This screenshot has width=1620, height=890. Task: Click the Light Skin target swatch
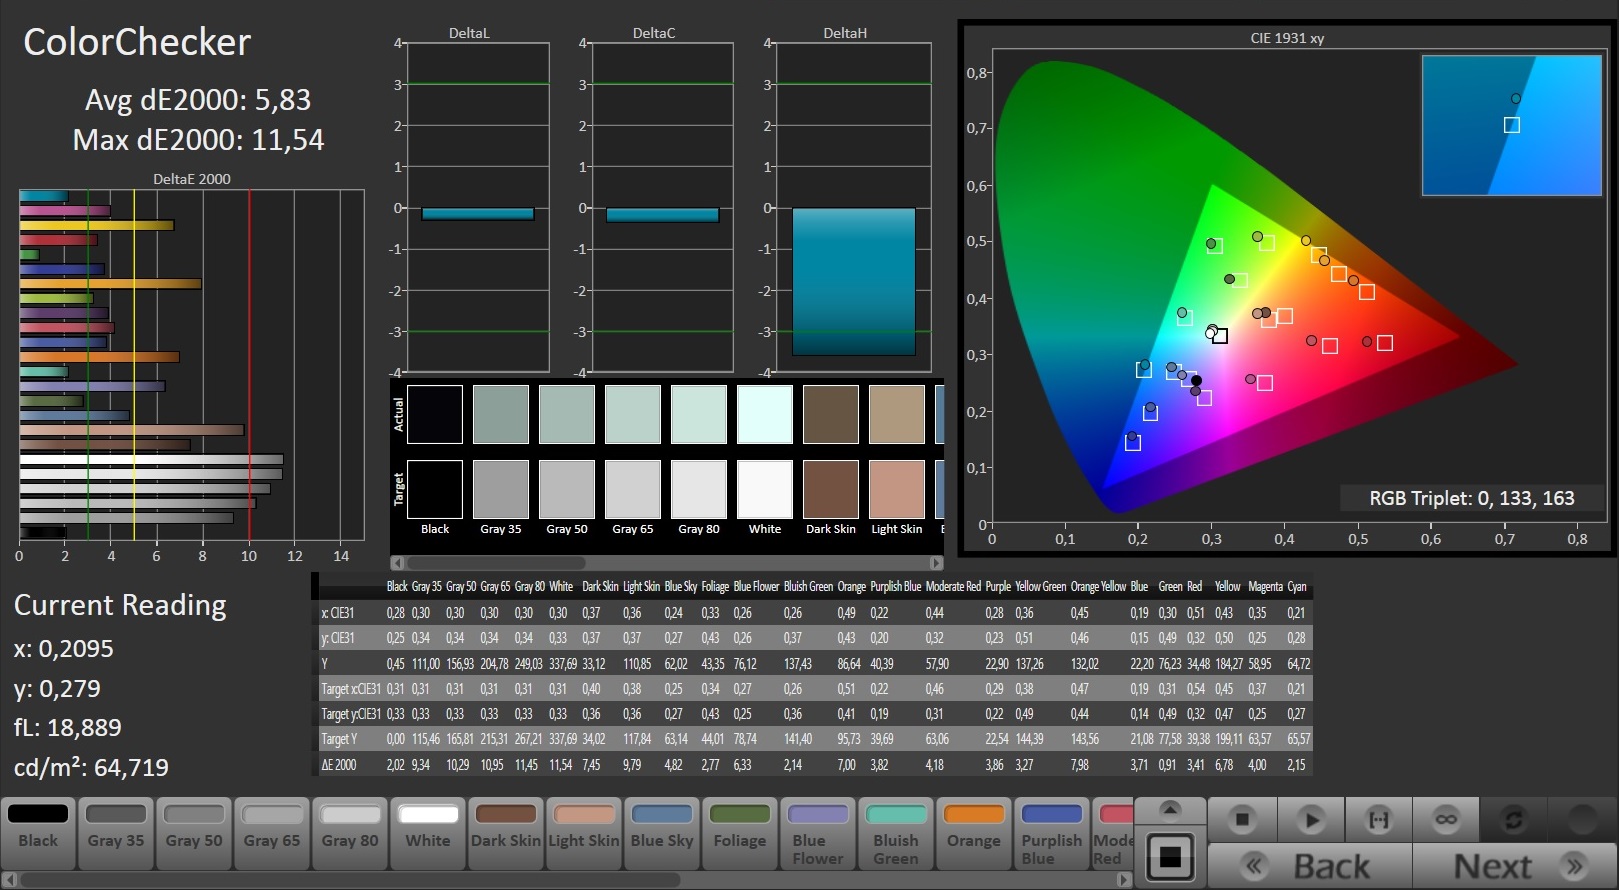pyautogui.click(x=897, y=489)
